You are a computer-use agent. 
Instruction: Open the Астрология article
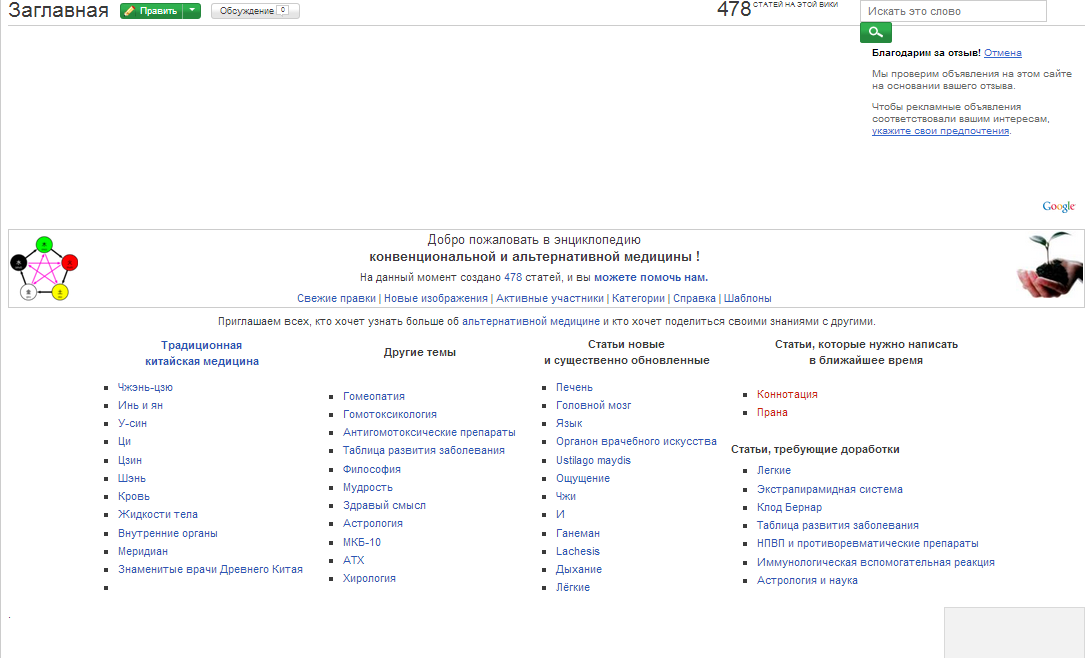373,524
